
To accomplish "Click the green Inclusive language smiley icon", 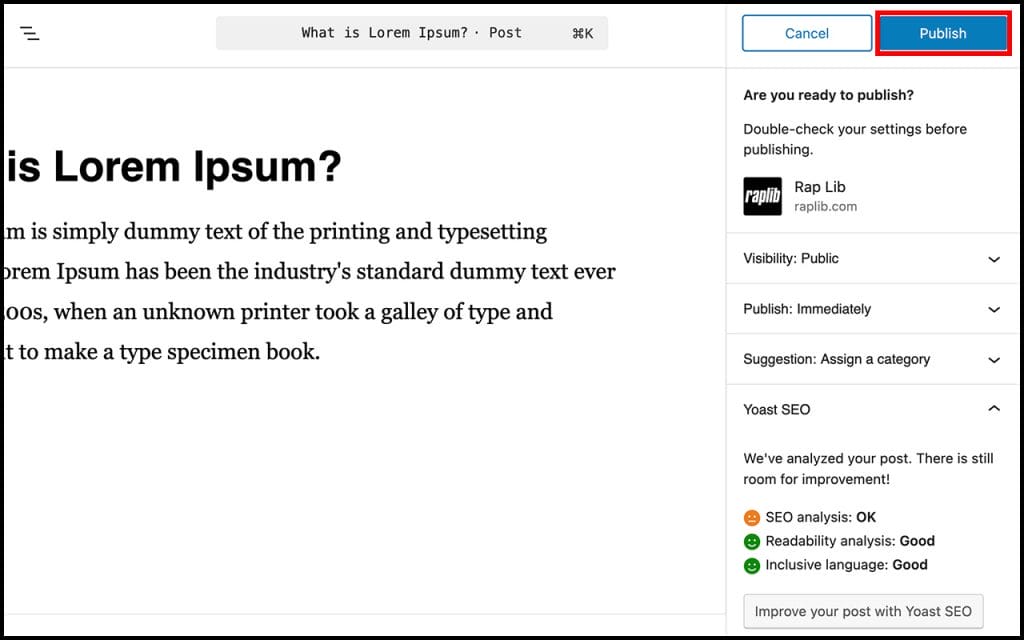I will [x=751, y=565].
